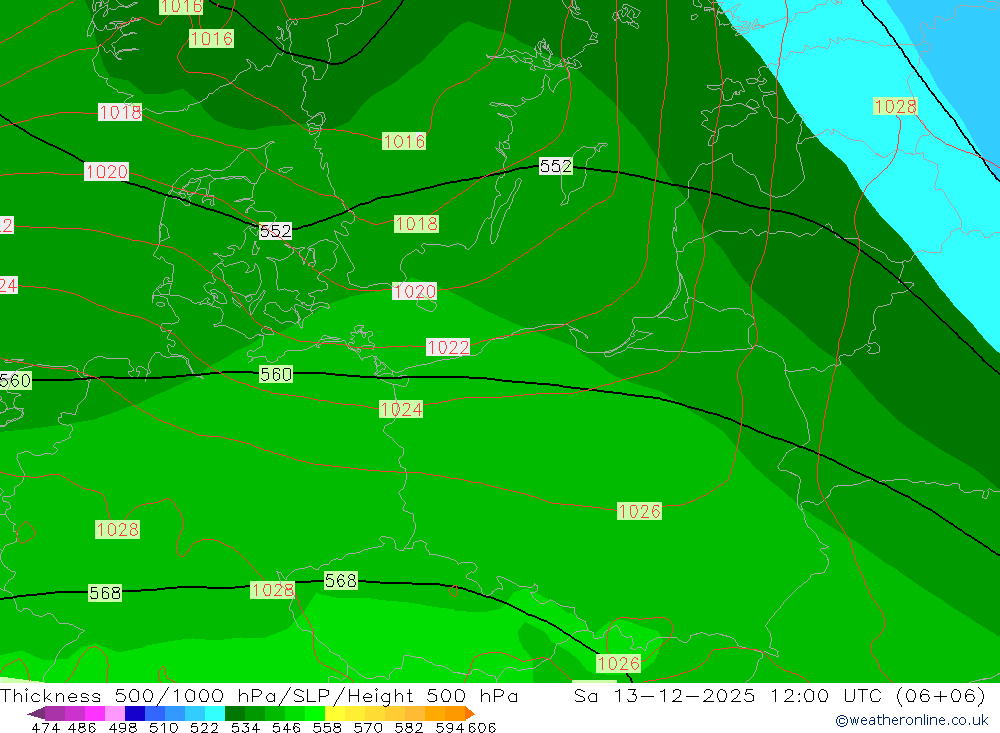Click legend value 606
Screen dimensions: 1000x733
[x=482, y=727]
